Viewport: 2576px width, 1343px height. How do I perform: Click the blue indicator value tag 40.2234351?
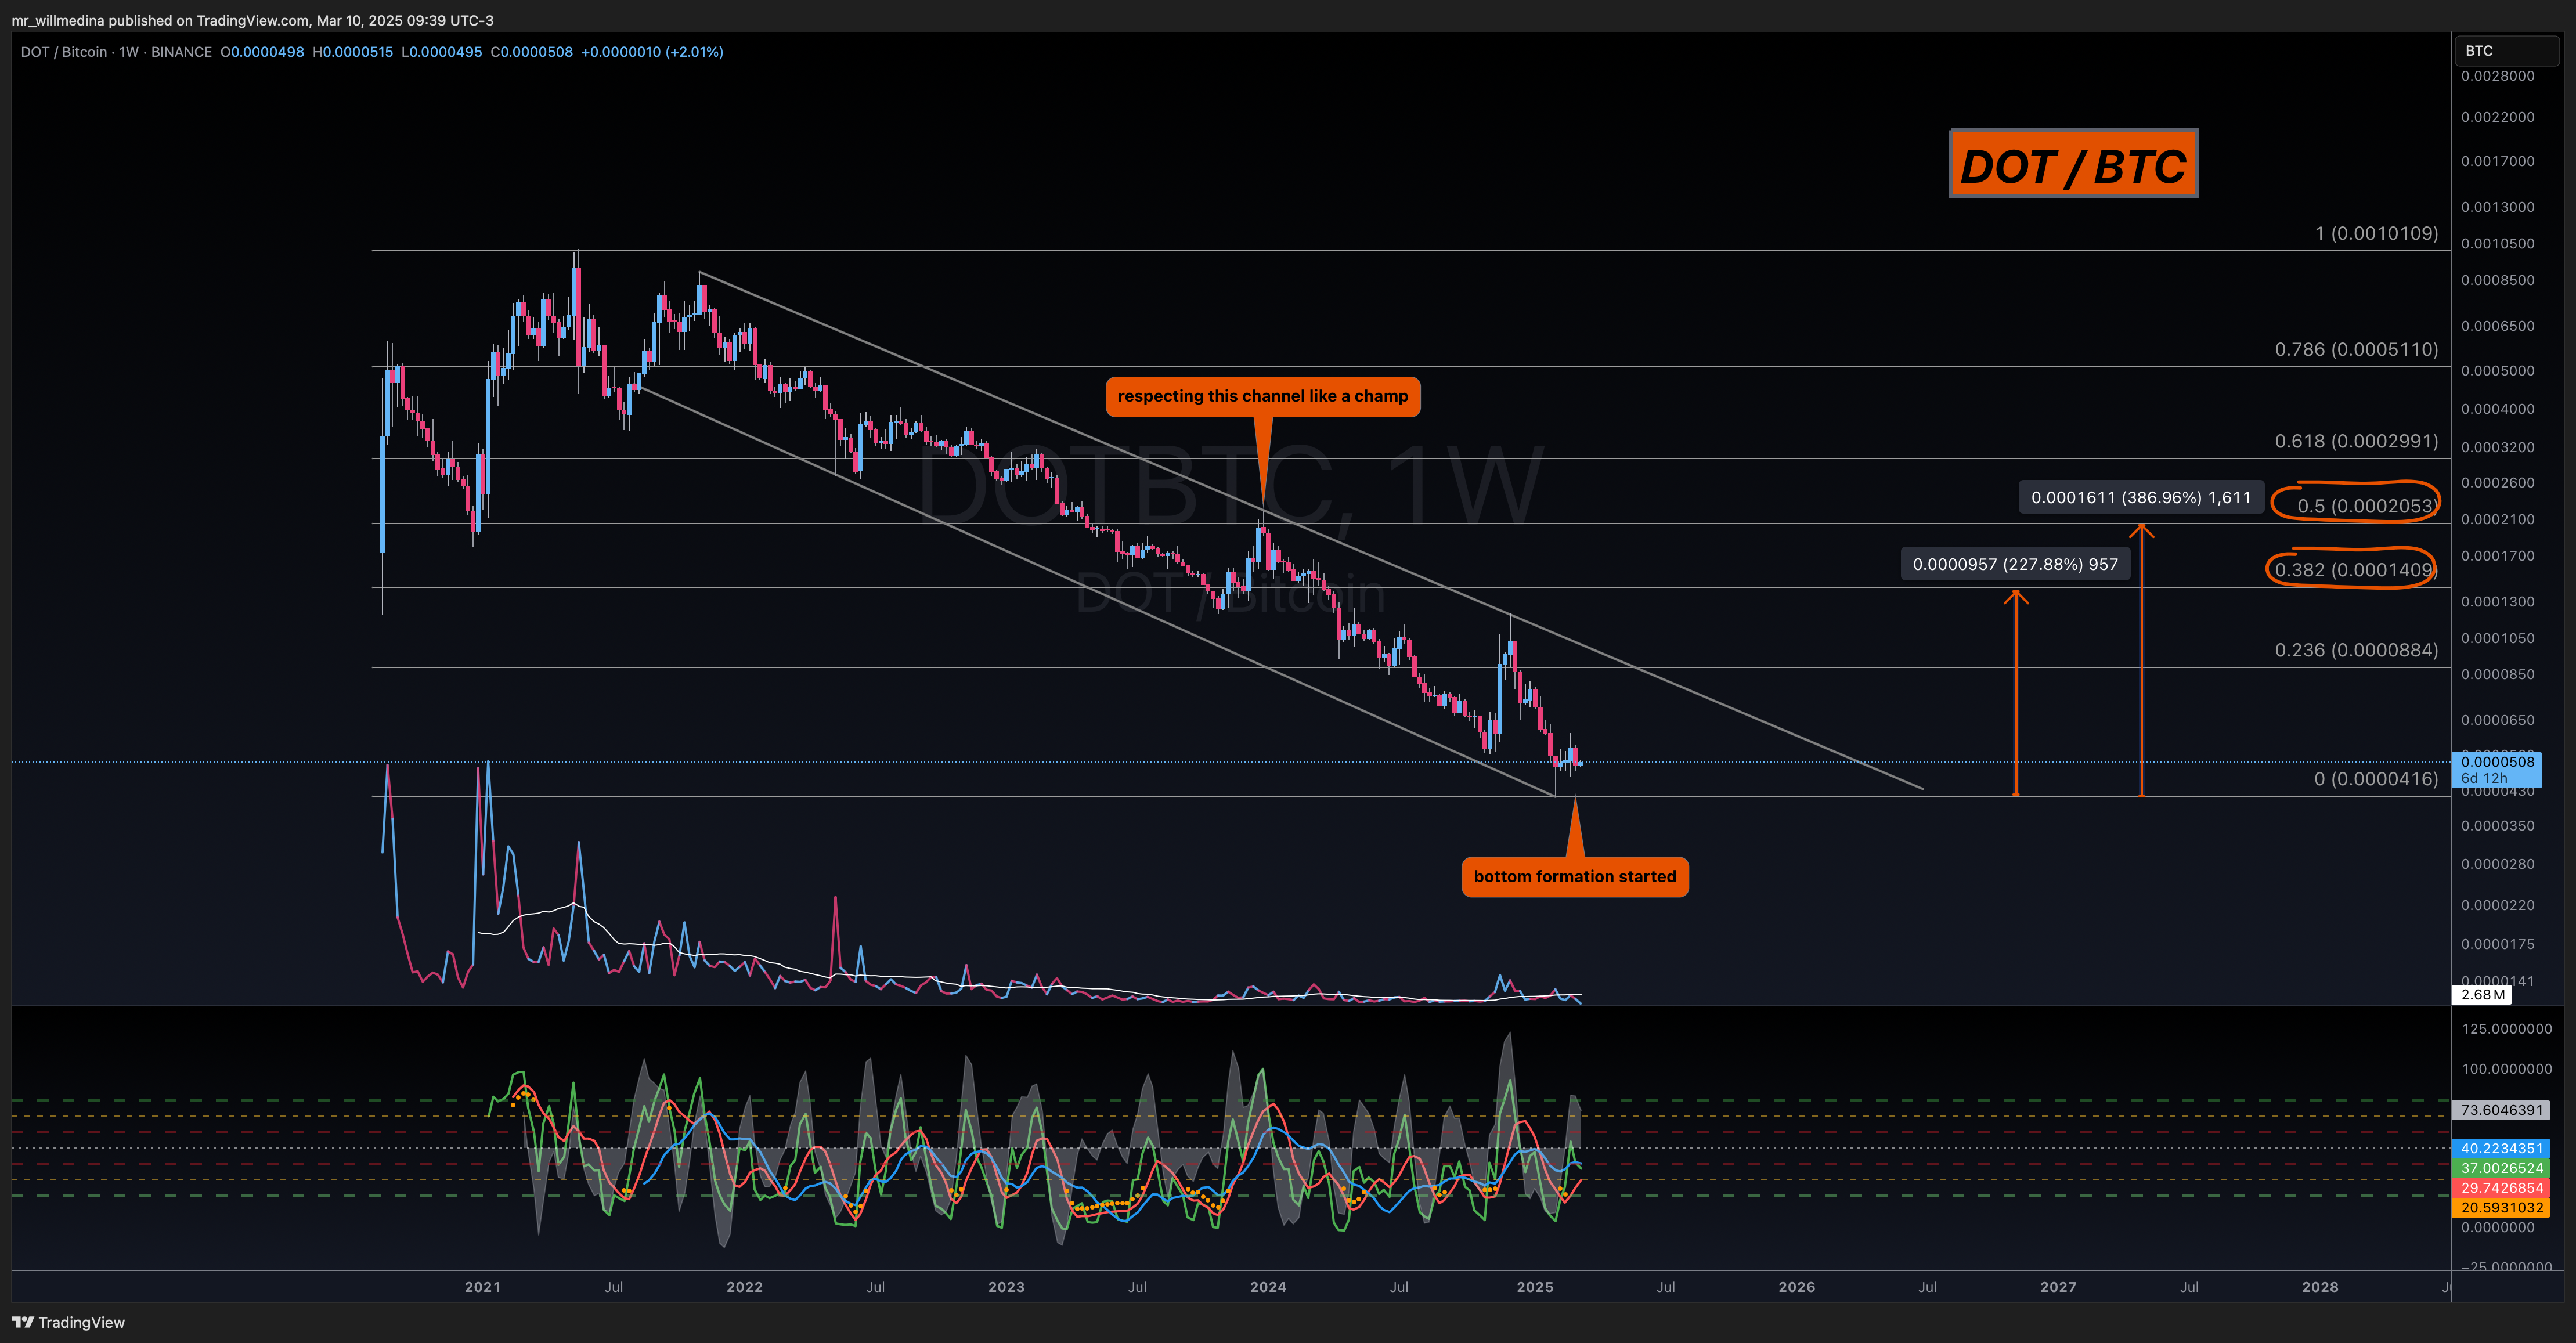tap(2501, 1149)
